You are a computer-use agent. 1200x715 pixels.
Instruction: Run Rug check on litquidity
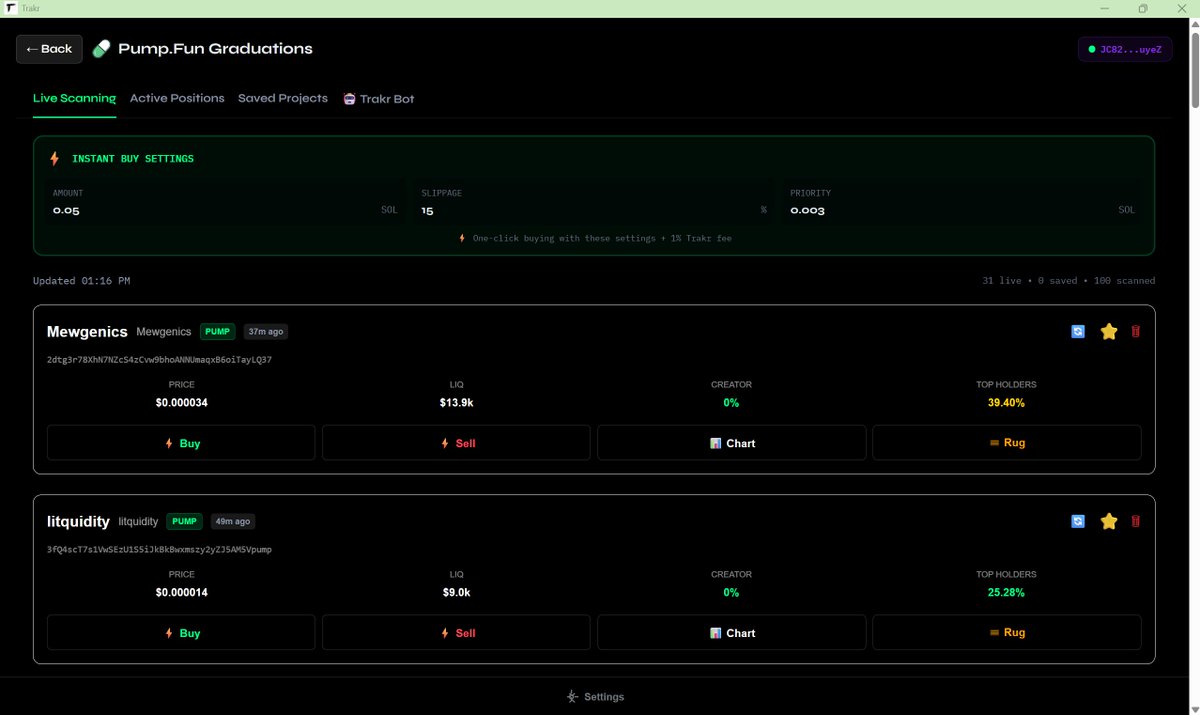(1007, 633)
